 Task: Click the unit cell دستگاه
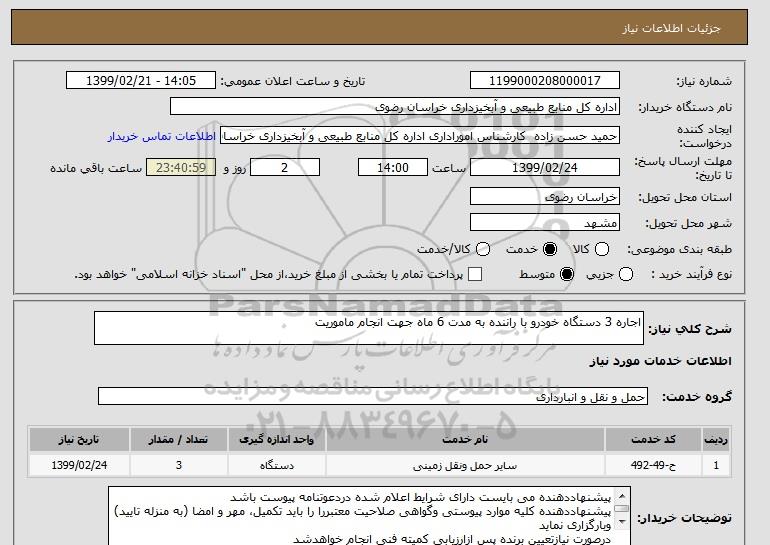(276, 465)
